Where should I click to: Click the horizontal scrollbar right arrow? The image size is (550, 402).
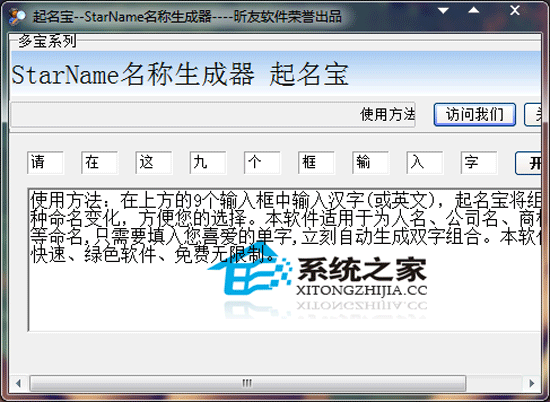click(532, 383)
